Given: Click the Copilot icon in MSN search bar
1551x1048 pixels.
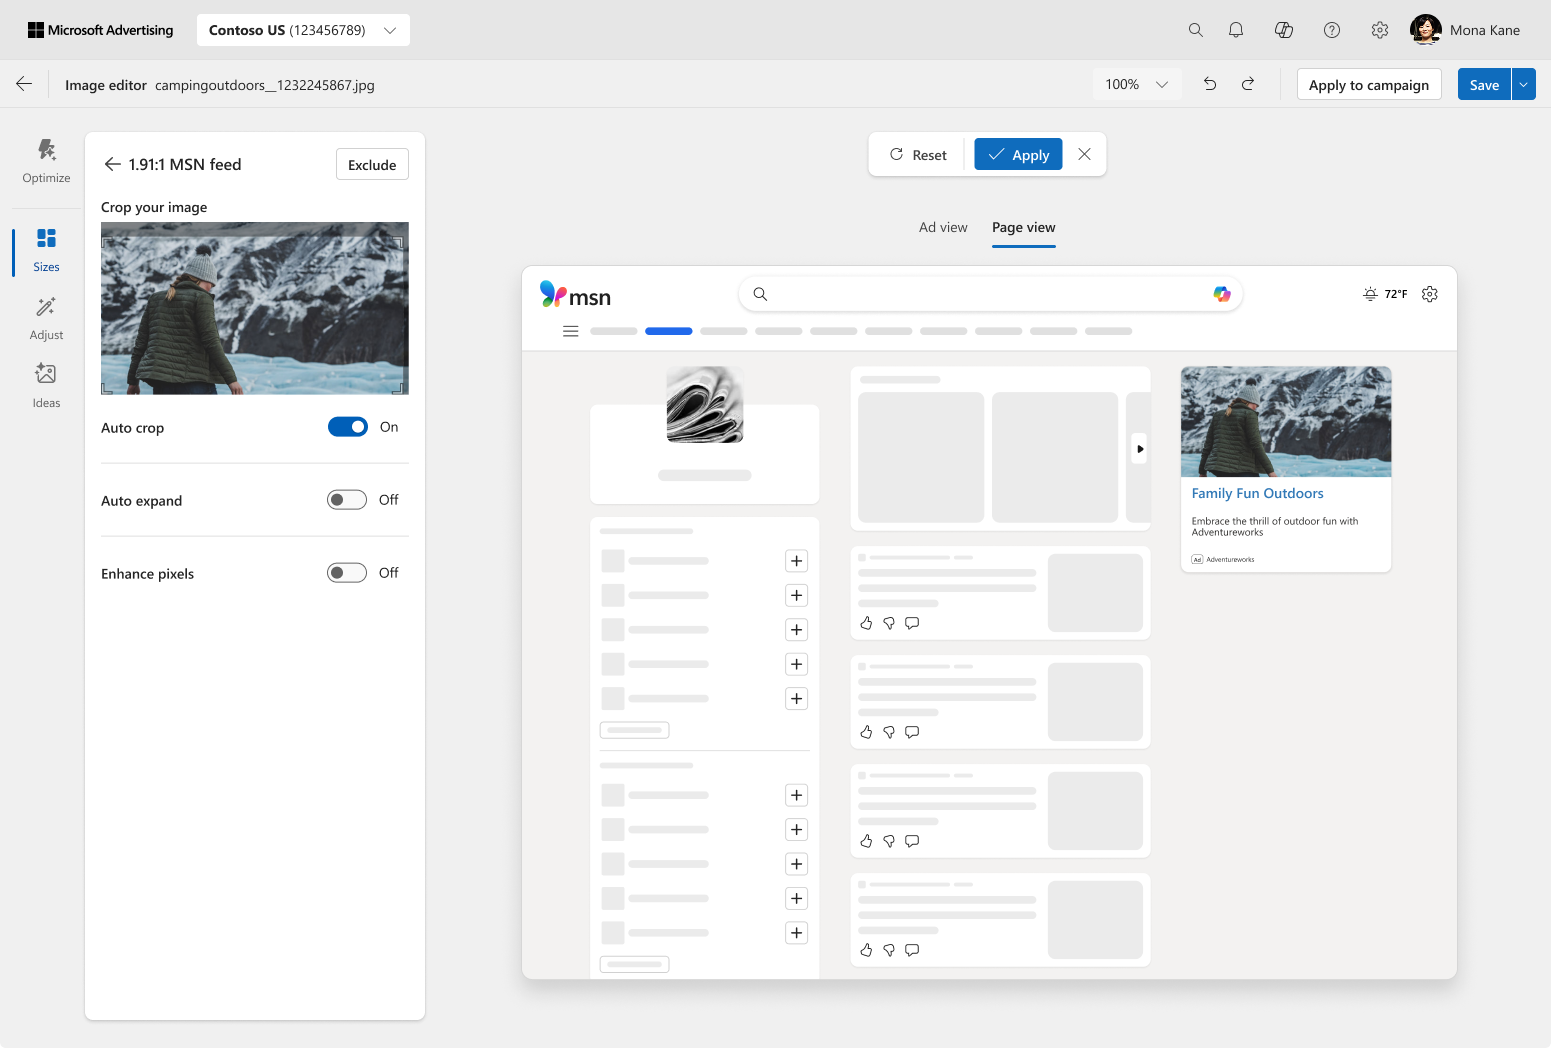Looking at the screenshot, I should (1222, 294).
